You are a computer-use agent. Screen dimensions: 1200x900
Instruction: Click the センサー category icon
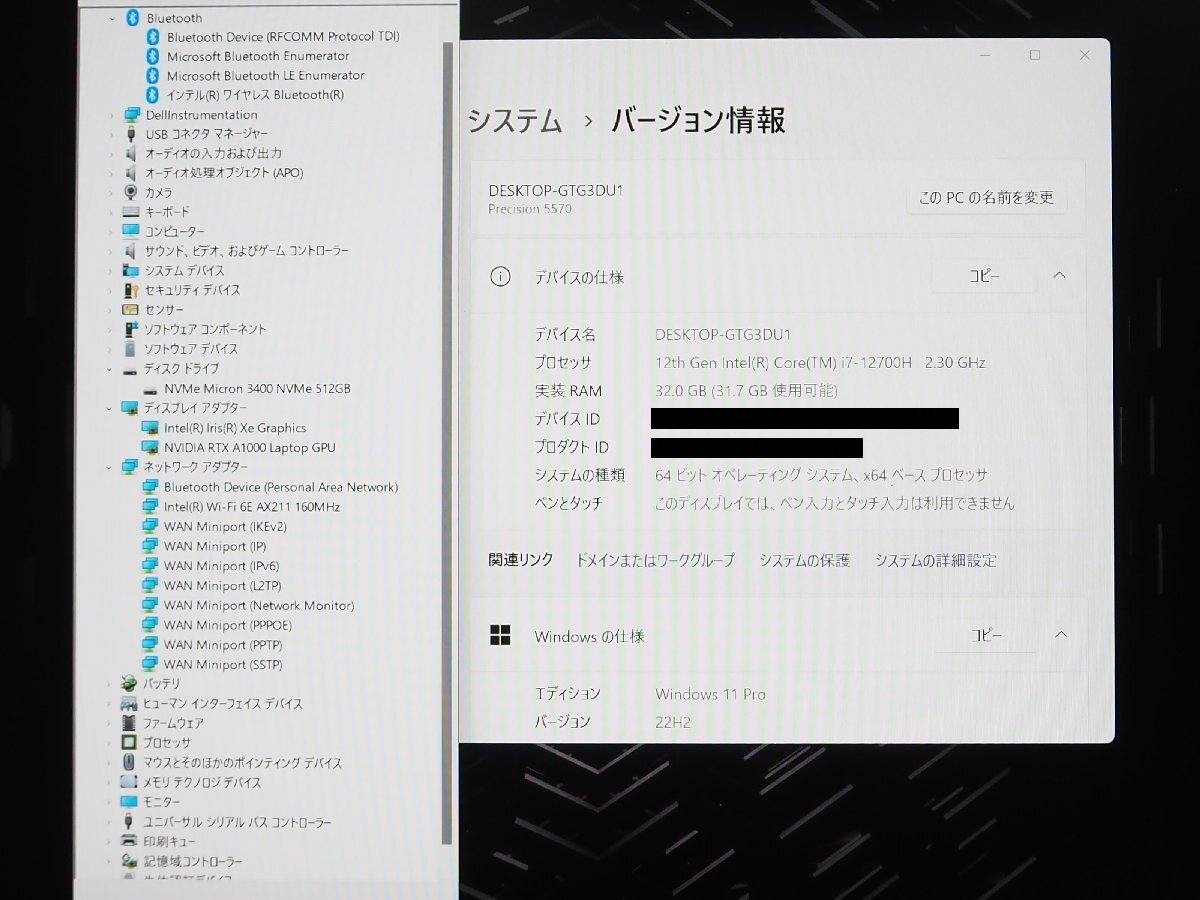point(131,309)
